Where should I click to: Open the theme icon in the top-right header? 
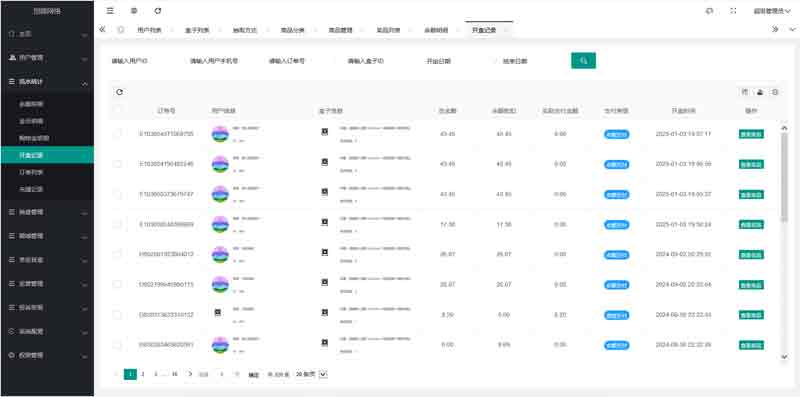pos(710,11)
